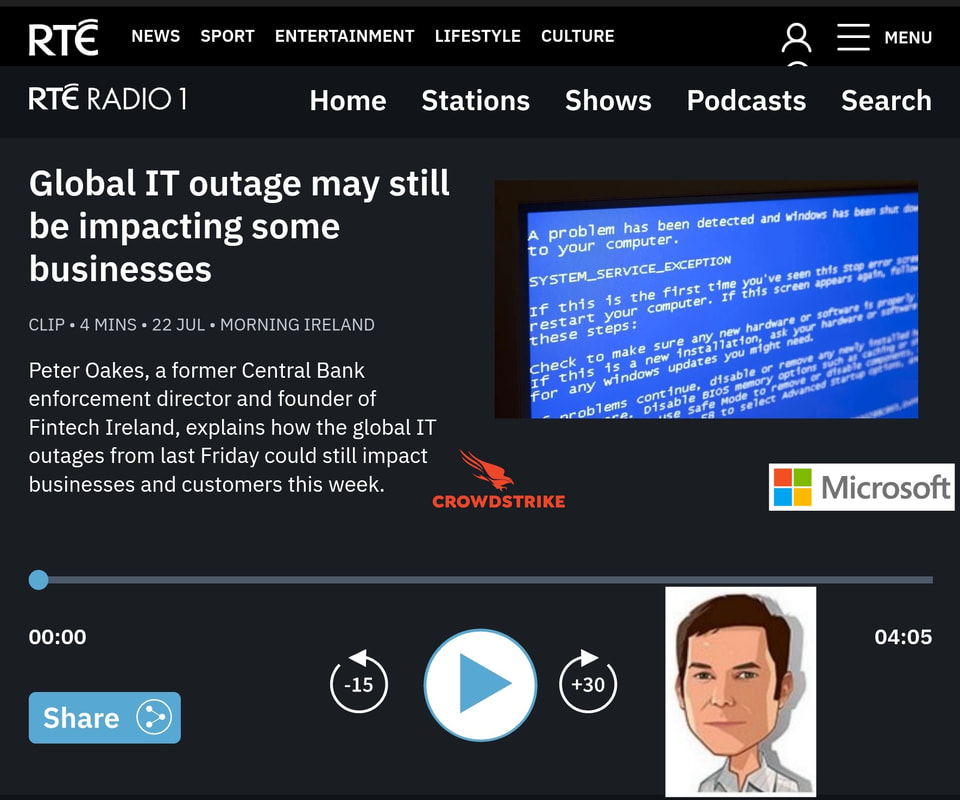Click the caricature portrait image

(x=741, y=692)
